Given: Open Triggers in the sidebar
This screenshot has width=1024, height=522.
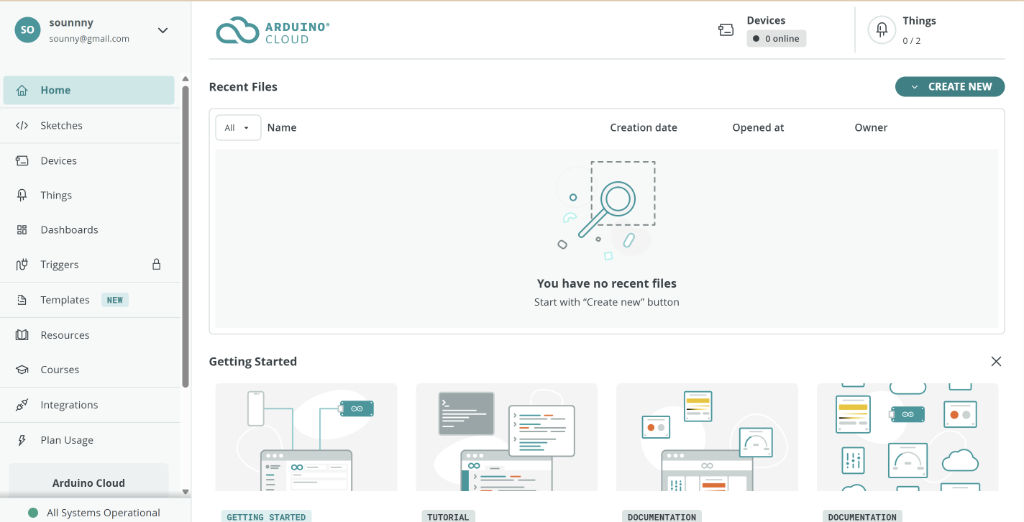Looking at the screenshot, I should click(91, 265).
